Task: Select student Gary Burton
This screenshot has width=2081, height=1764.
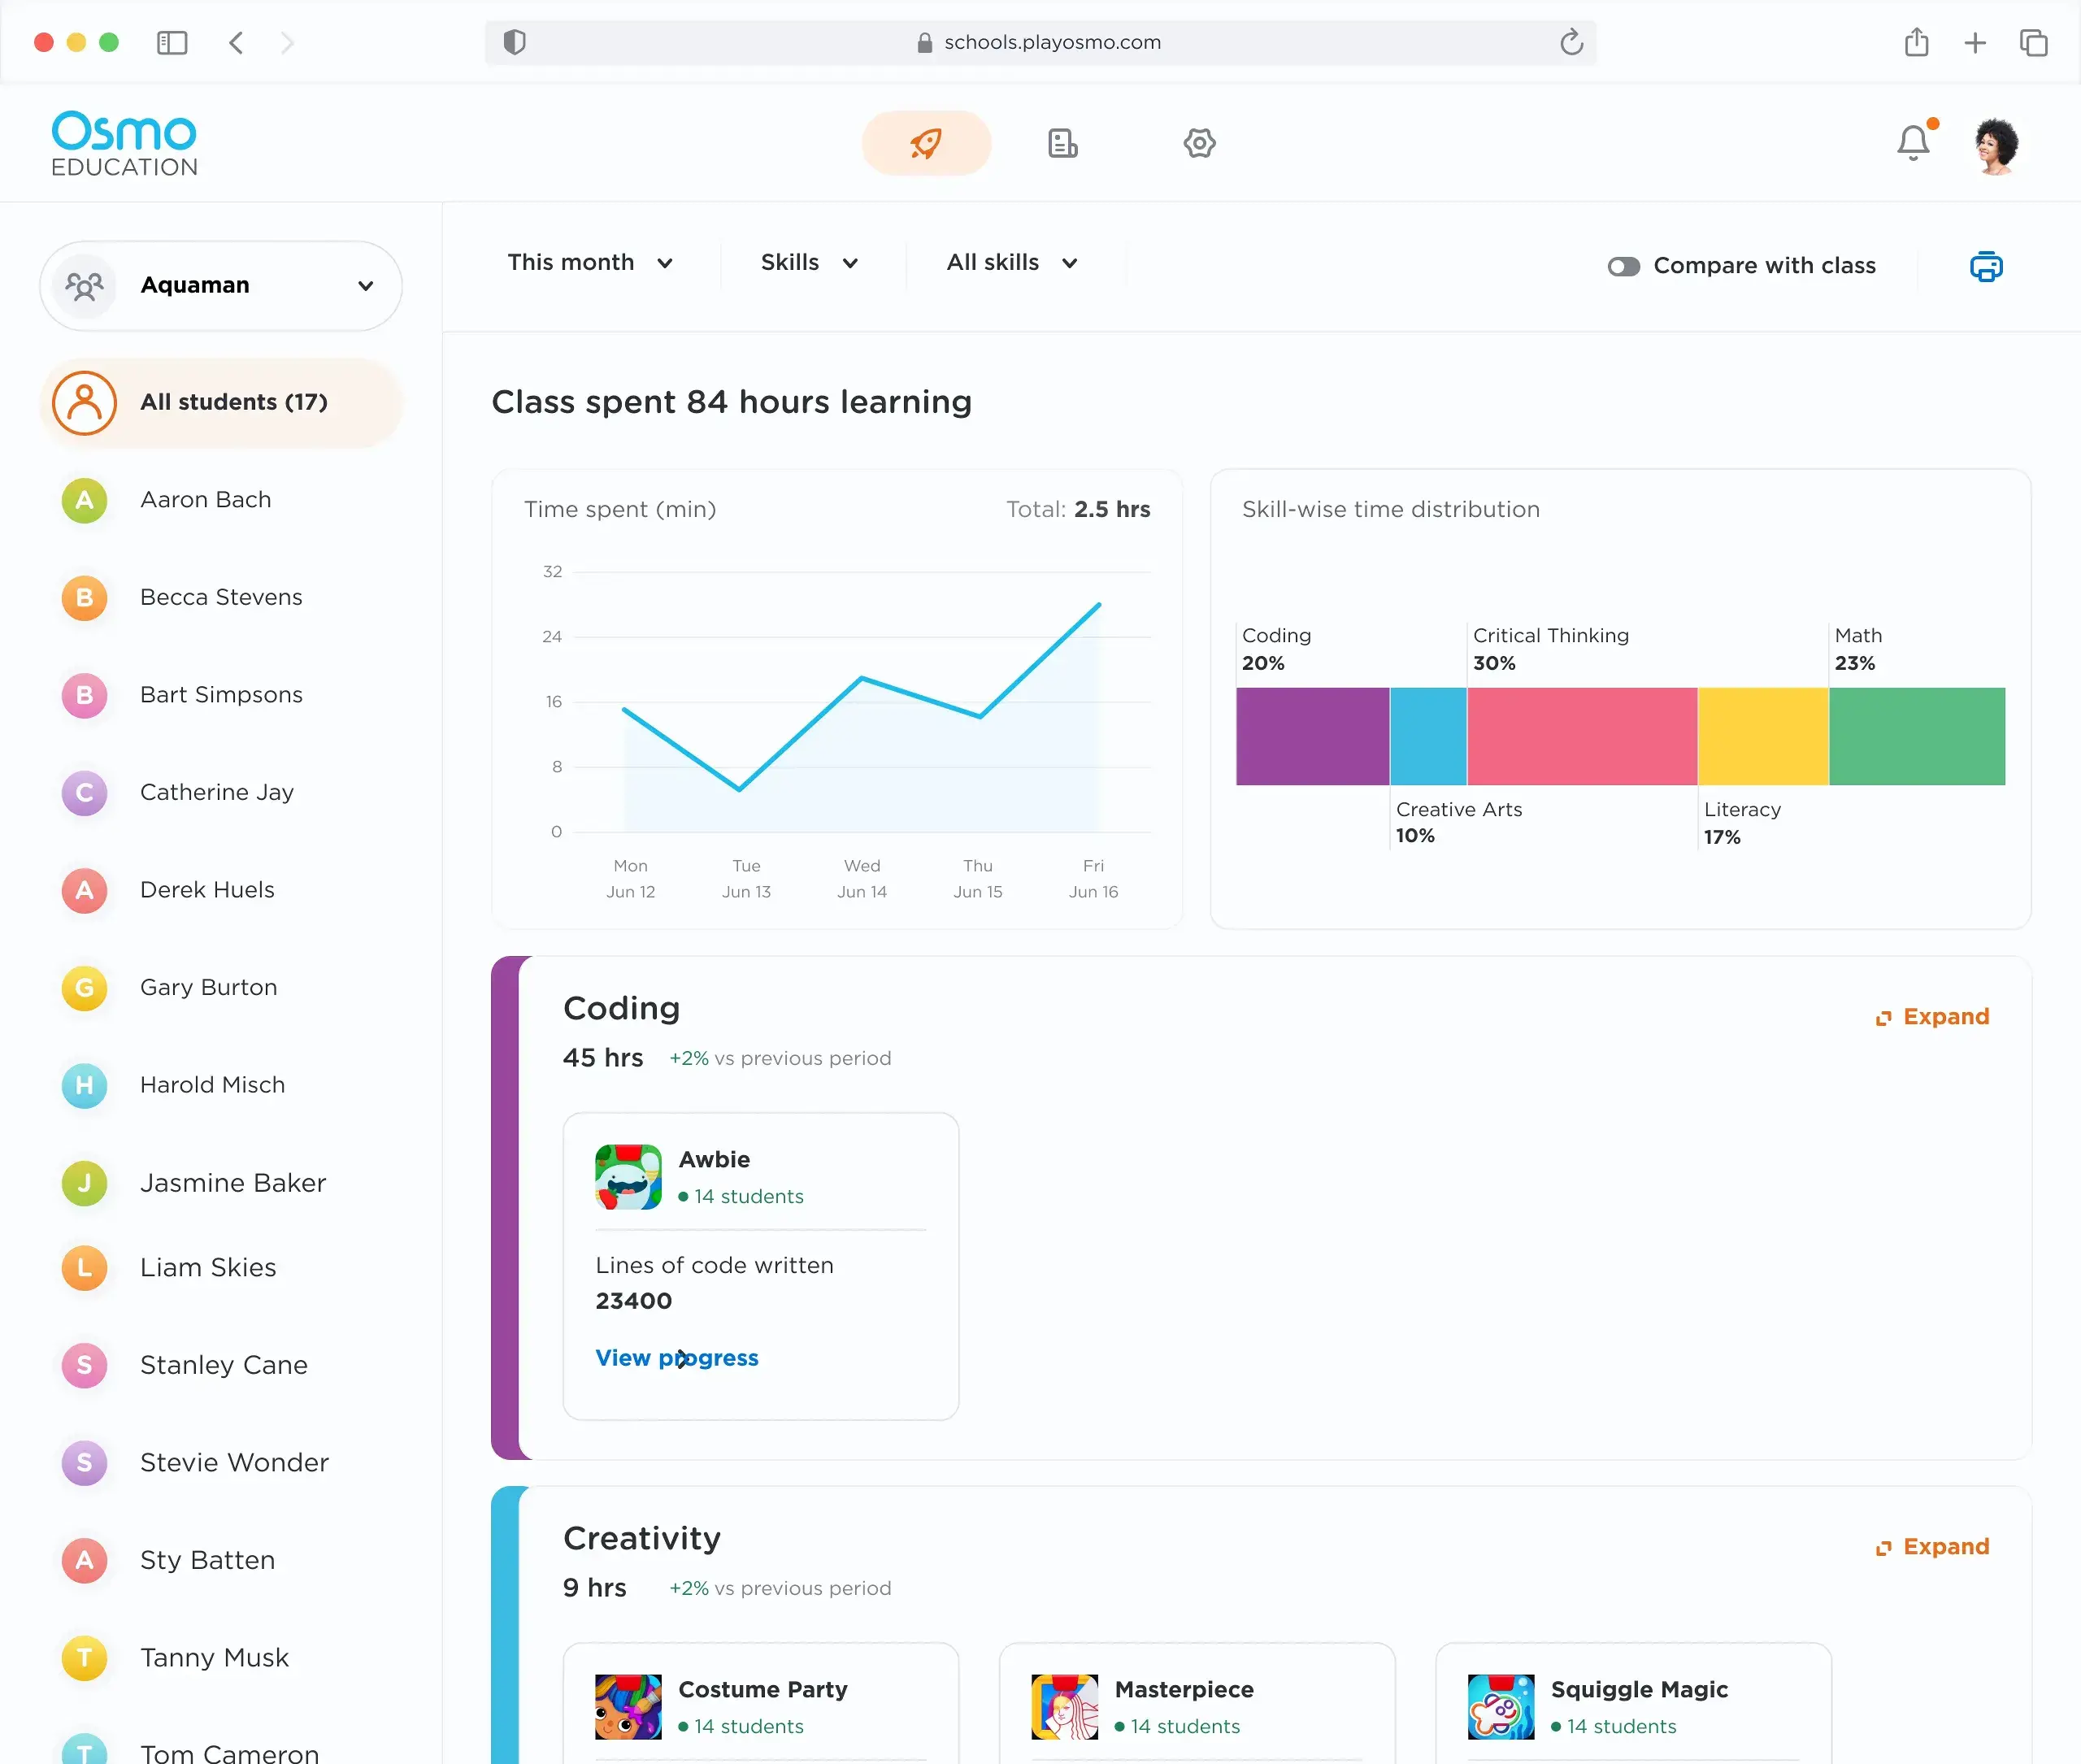Action: pos(221,988)
